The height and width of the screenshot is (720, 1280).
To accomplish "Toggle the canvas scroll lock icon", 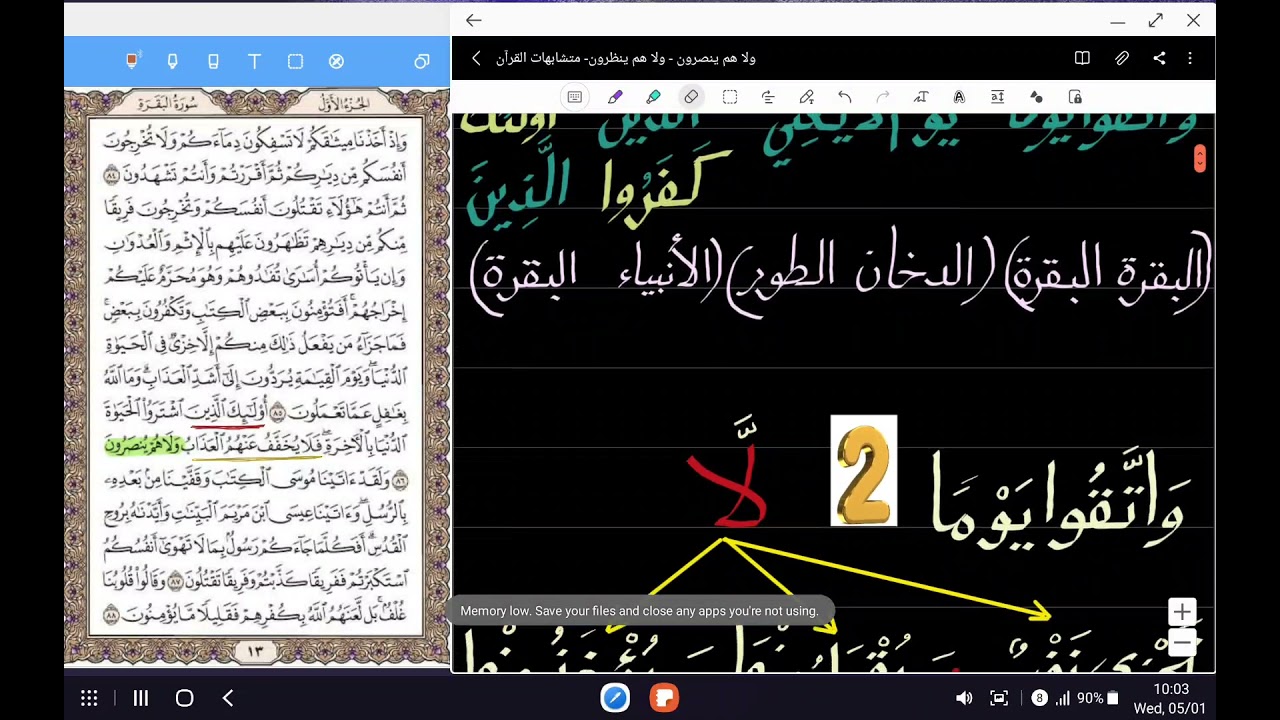I will pos(1075,97).
